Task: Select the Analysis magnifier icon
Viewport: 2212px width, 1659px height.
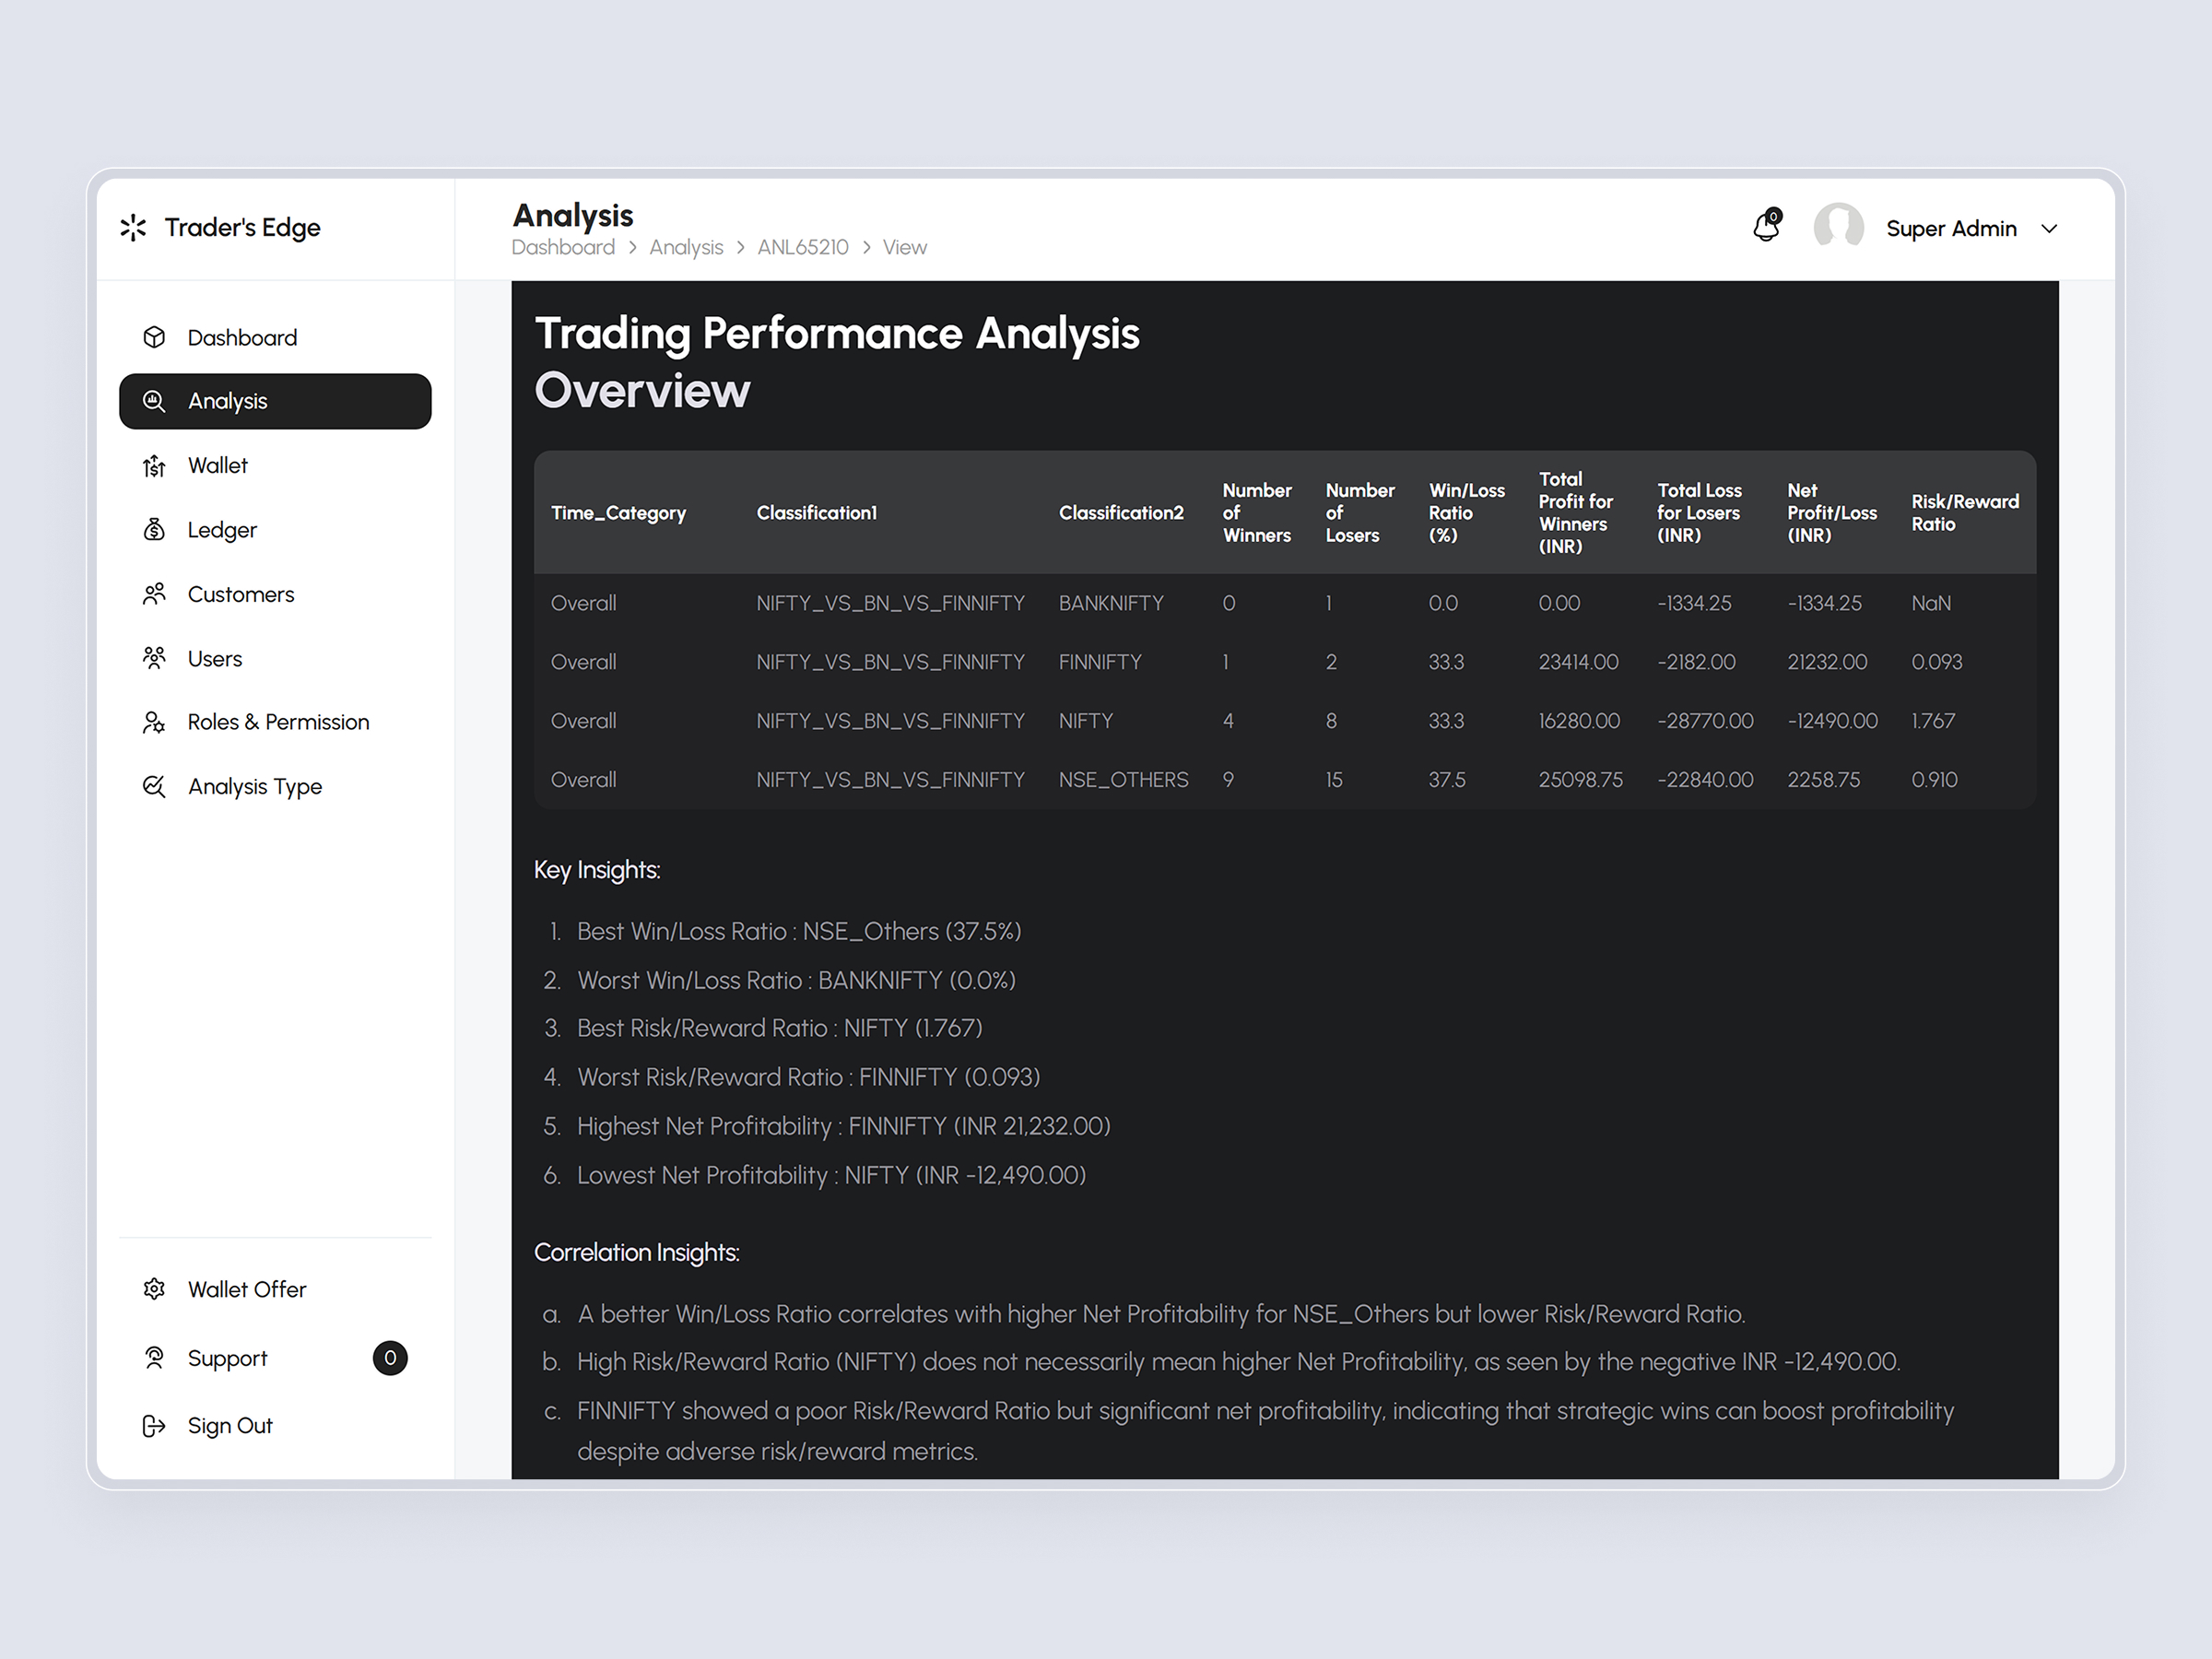Action: (x=155, y=401)
